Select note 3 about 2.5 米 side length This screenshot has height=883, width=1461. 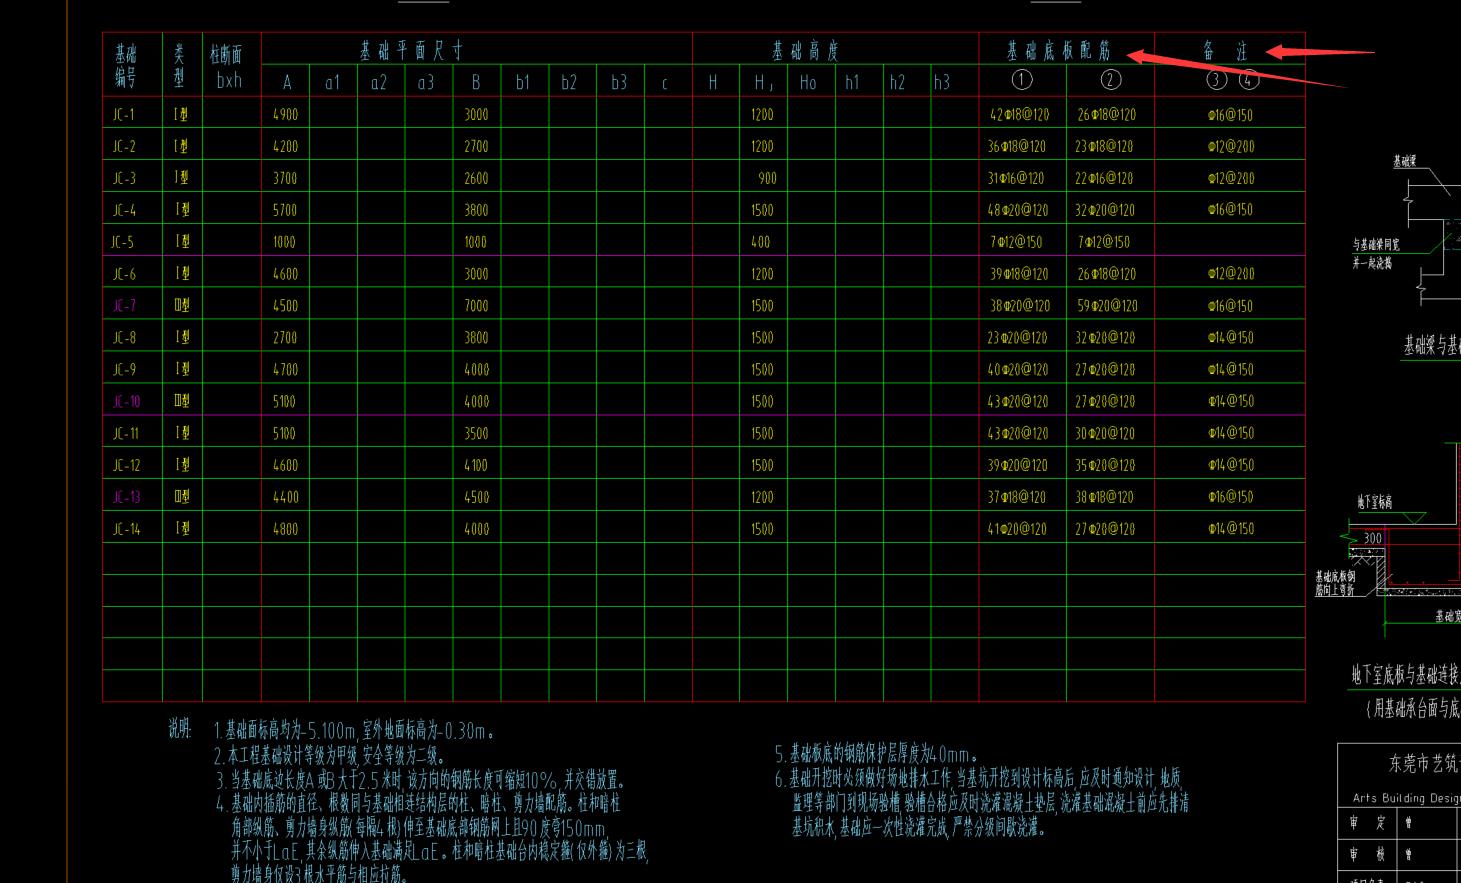coord(420,780)
